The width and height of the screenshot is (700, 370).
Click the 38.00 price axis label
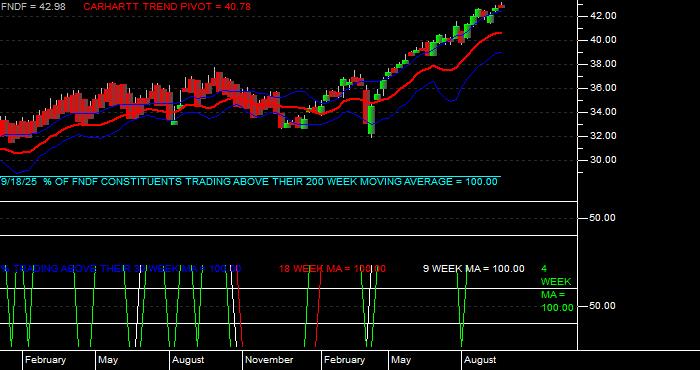tap(603, 64)
